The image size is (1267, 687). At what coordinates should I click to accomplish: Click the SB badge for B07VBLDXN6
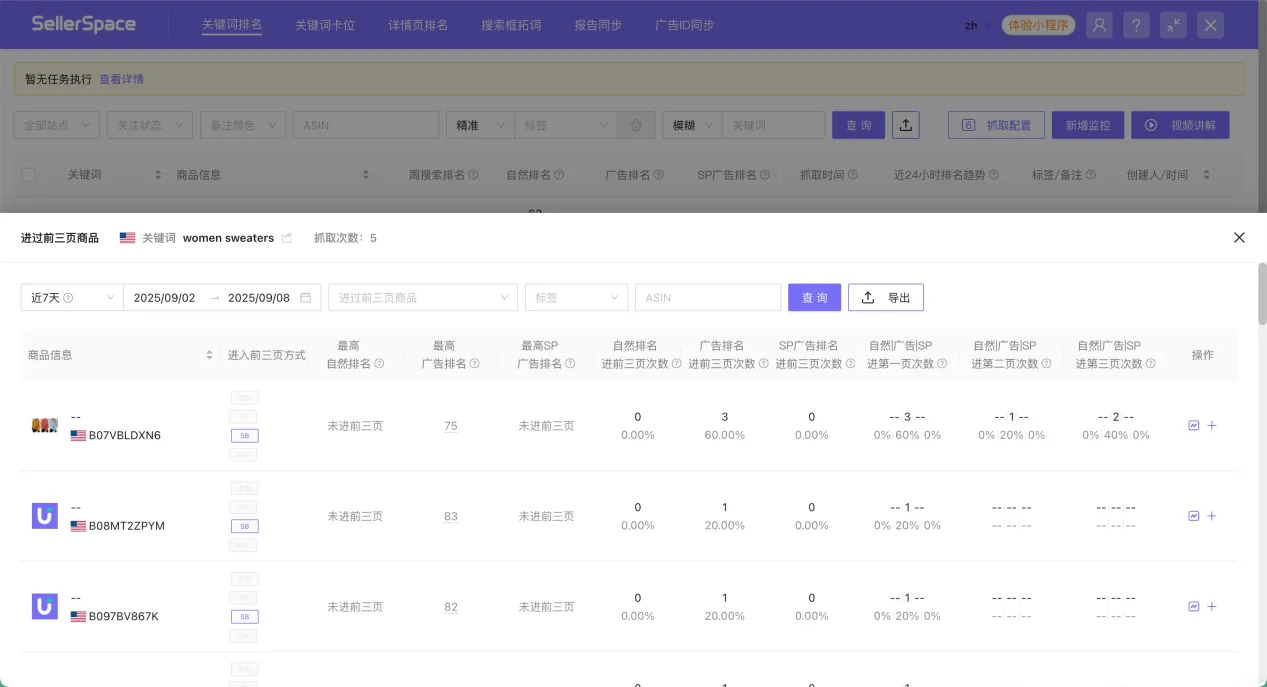point(244,436)
